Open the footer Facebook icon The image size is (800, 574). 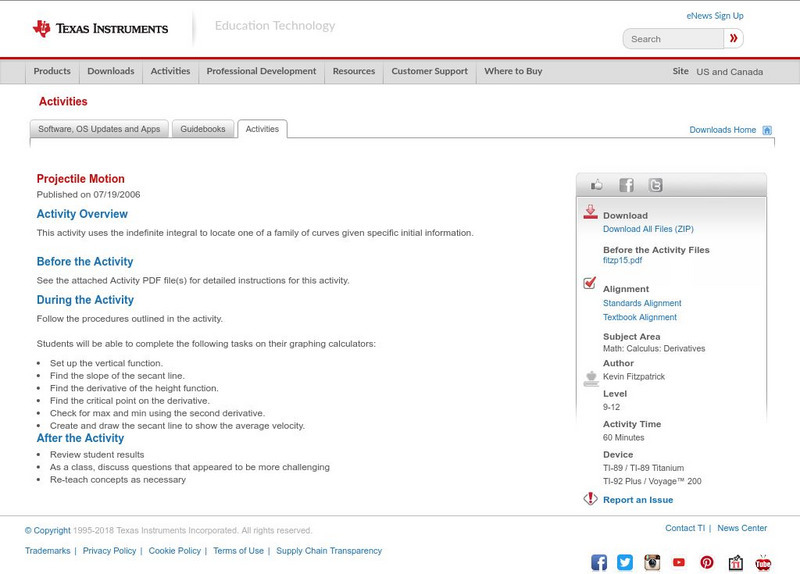[x=599, y=562]
